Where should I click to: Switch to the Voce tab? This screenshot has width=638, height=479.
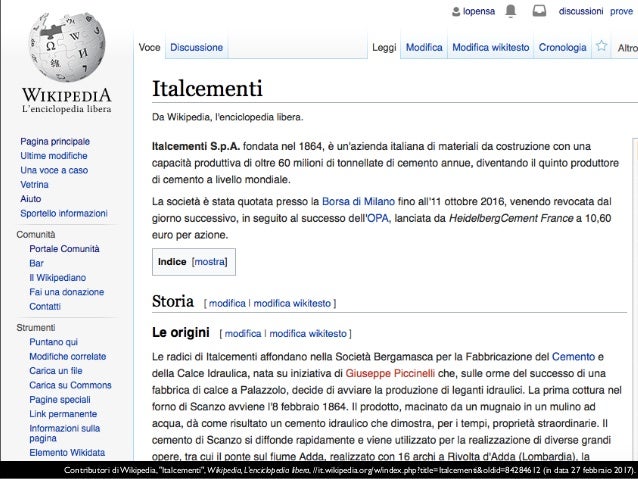click(149, 47)
